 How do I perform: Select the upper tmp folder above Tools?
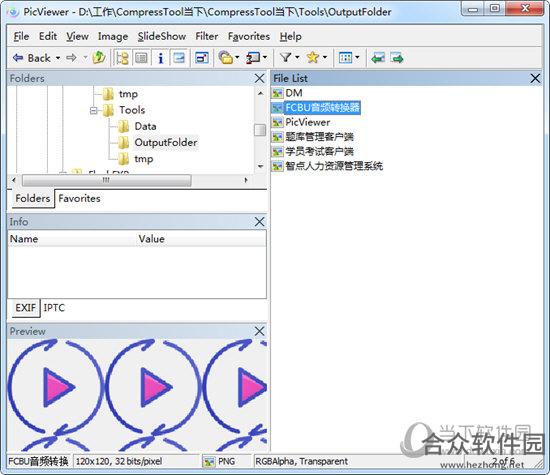point(128,94)
